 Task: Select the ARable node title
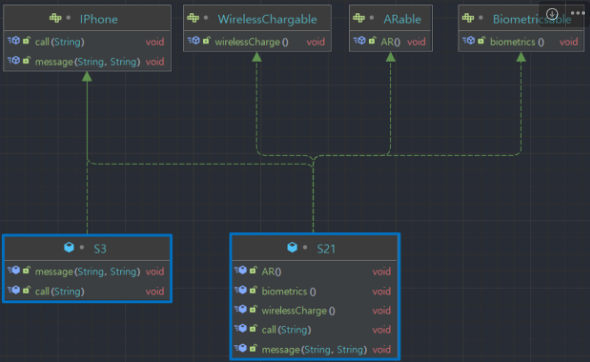[402, 19]
